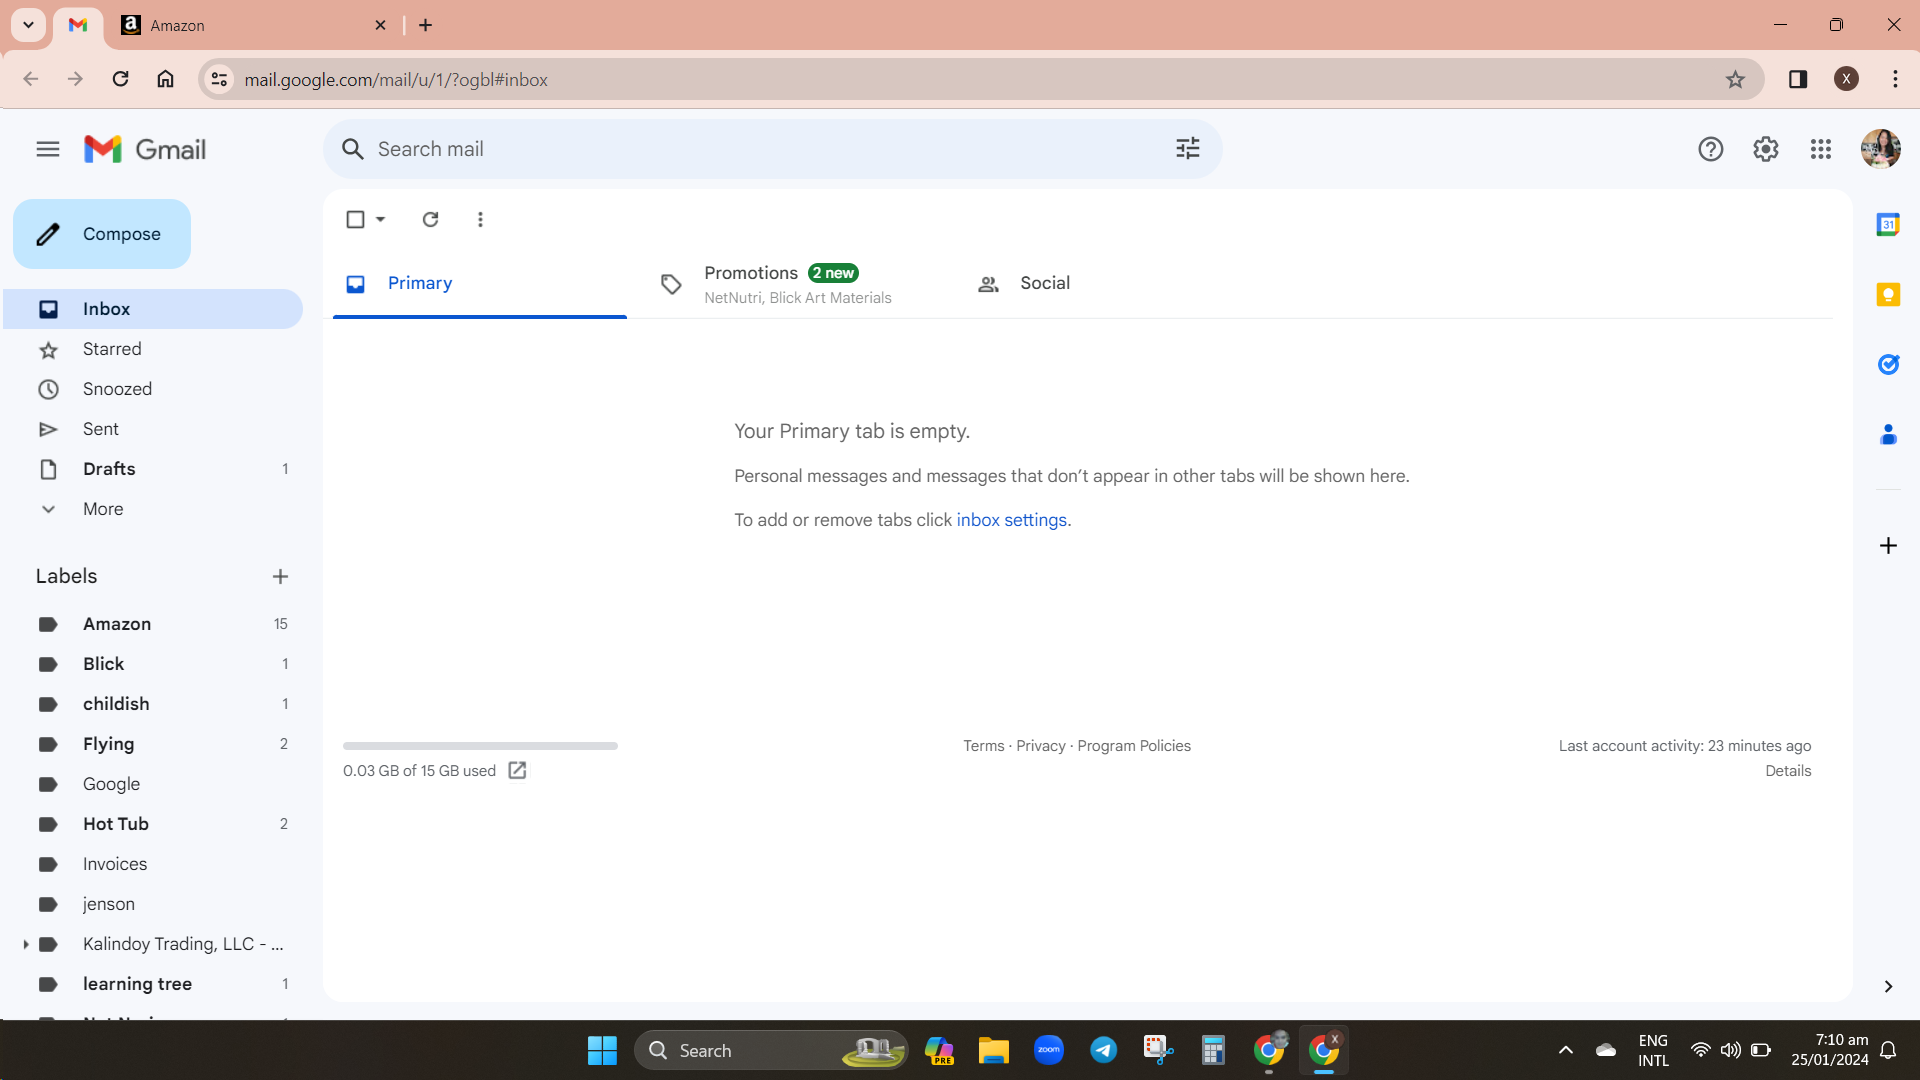Open the Drafts folder
Viewport: 1920px width, 1080px height.
pos(152,469)
